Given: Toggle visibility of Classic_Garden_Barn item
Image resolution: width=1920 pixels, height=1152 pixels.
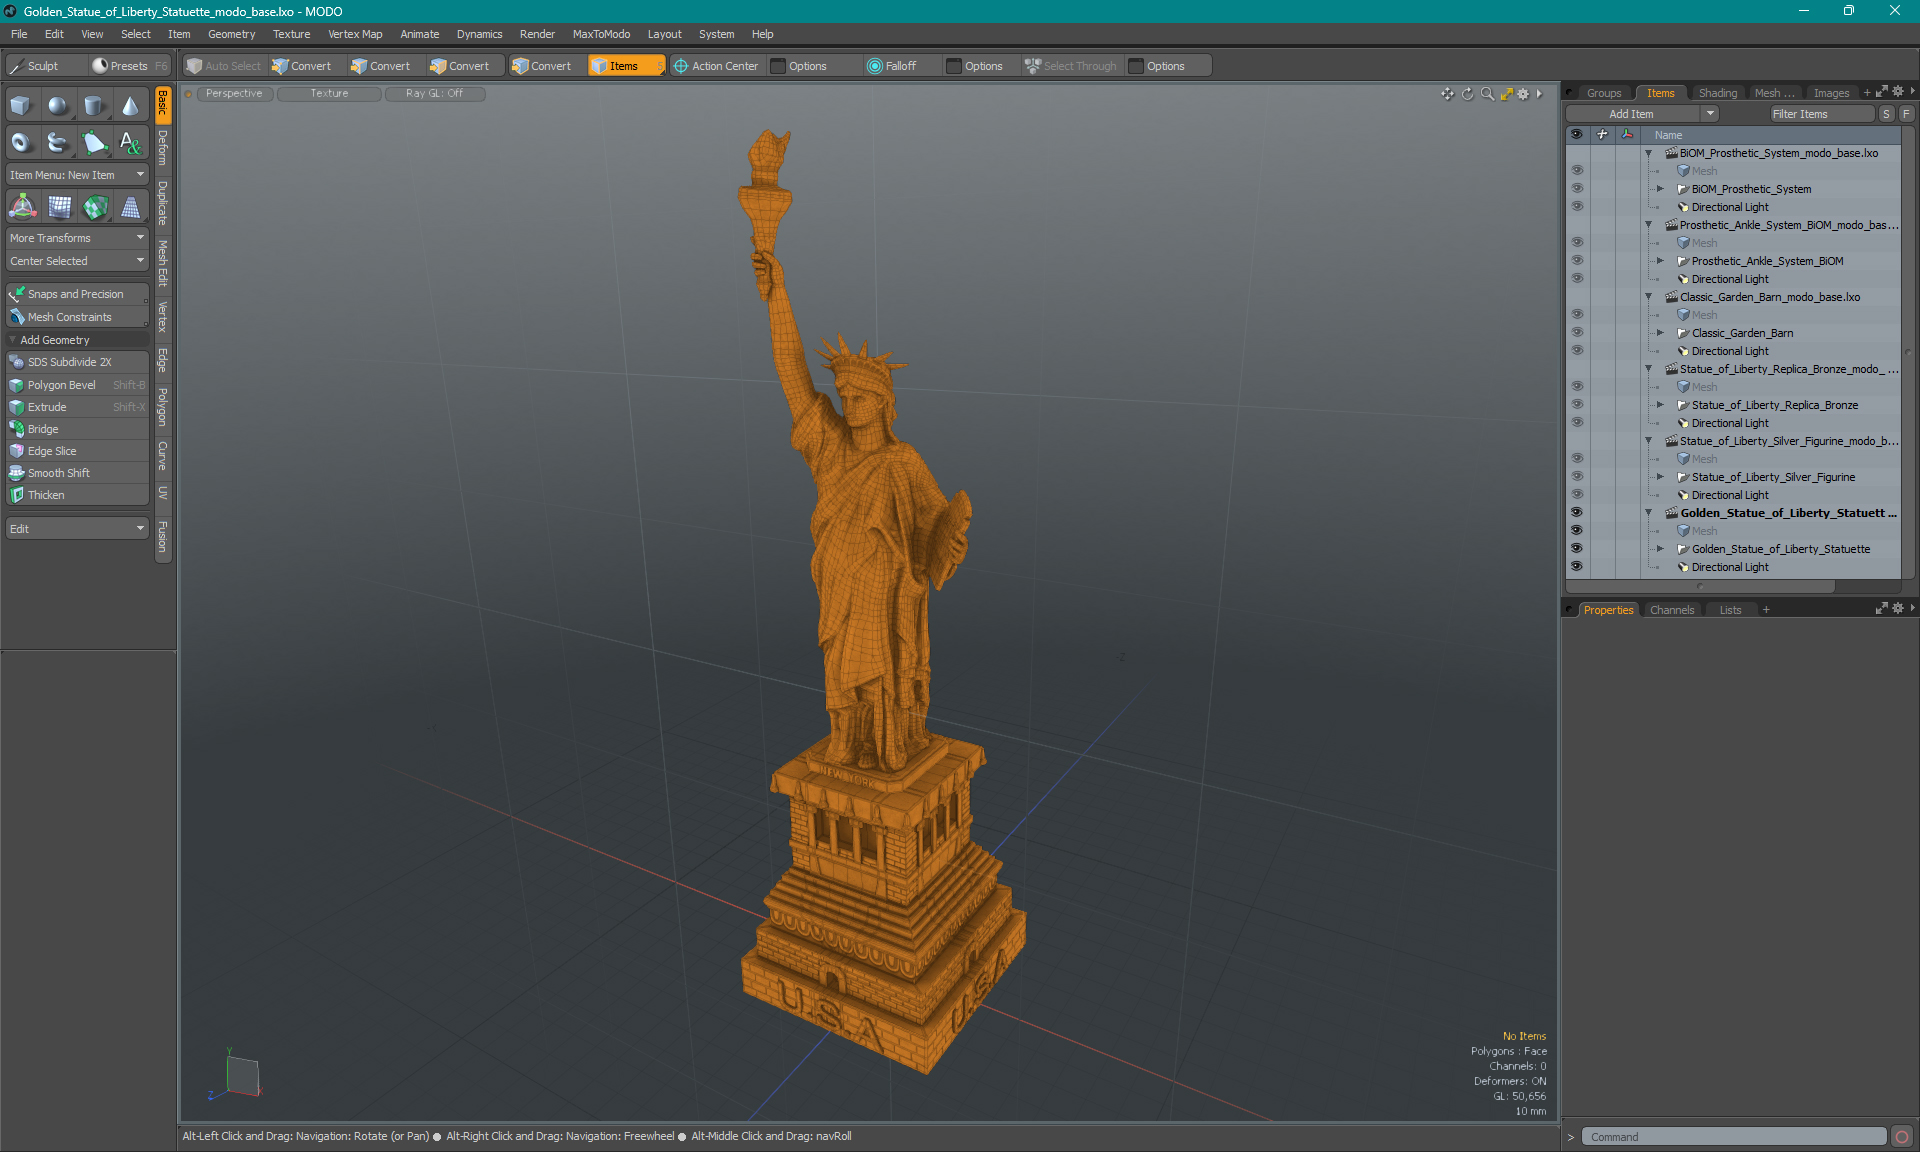Looking at the screenshot, I should [x=1577, y=333].
